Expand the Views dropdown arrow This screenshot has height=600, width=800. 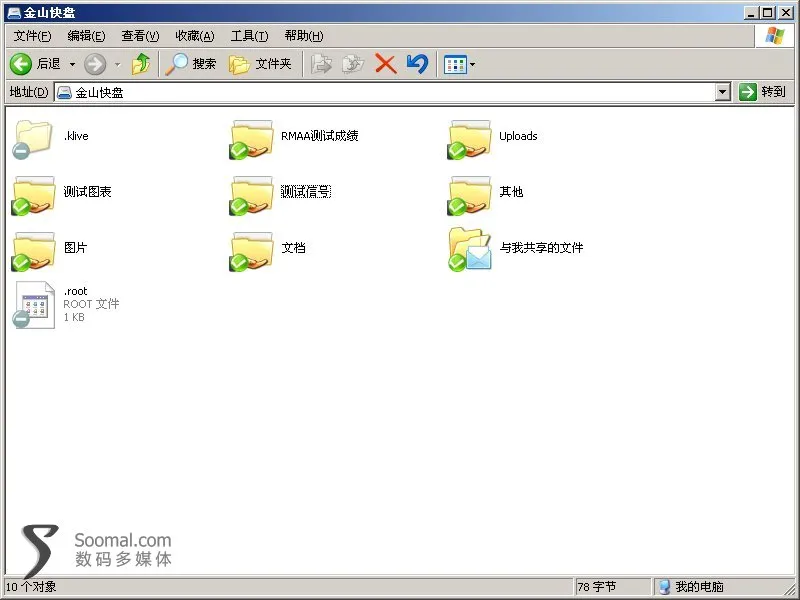click(x=472, y=64)
